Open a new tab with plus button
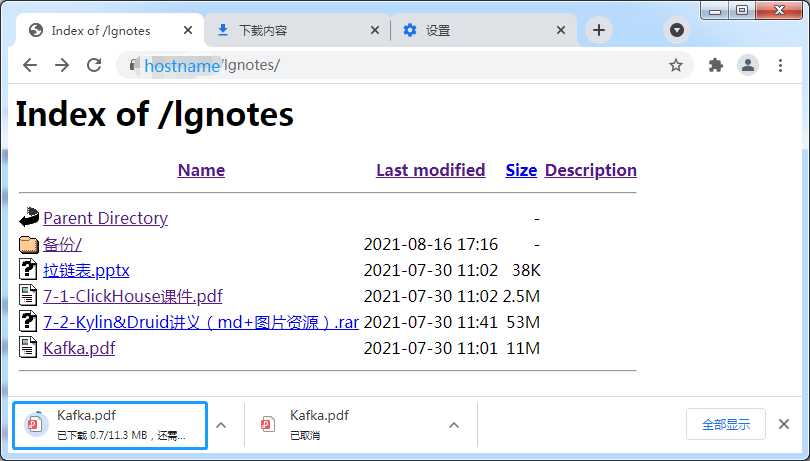The image size is (810, 461). pos(599,30)
